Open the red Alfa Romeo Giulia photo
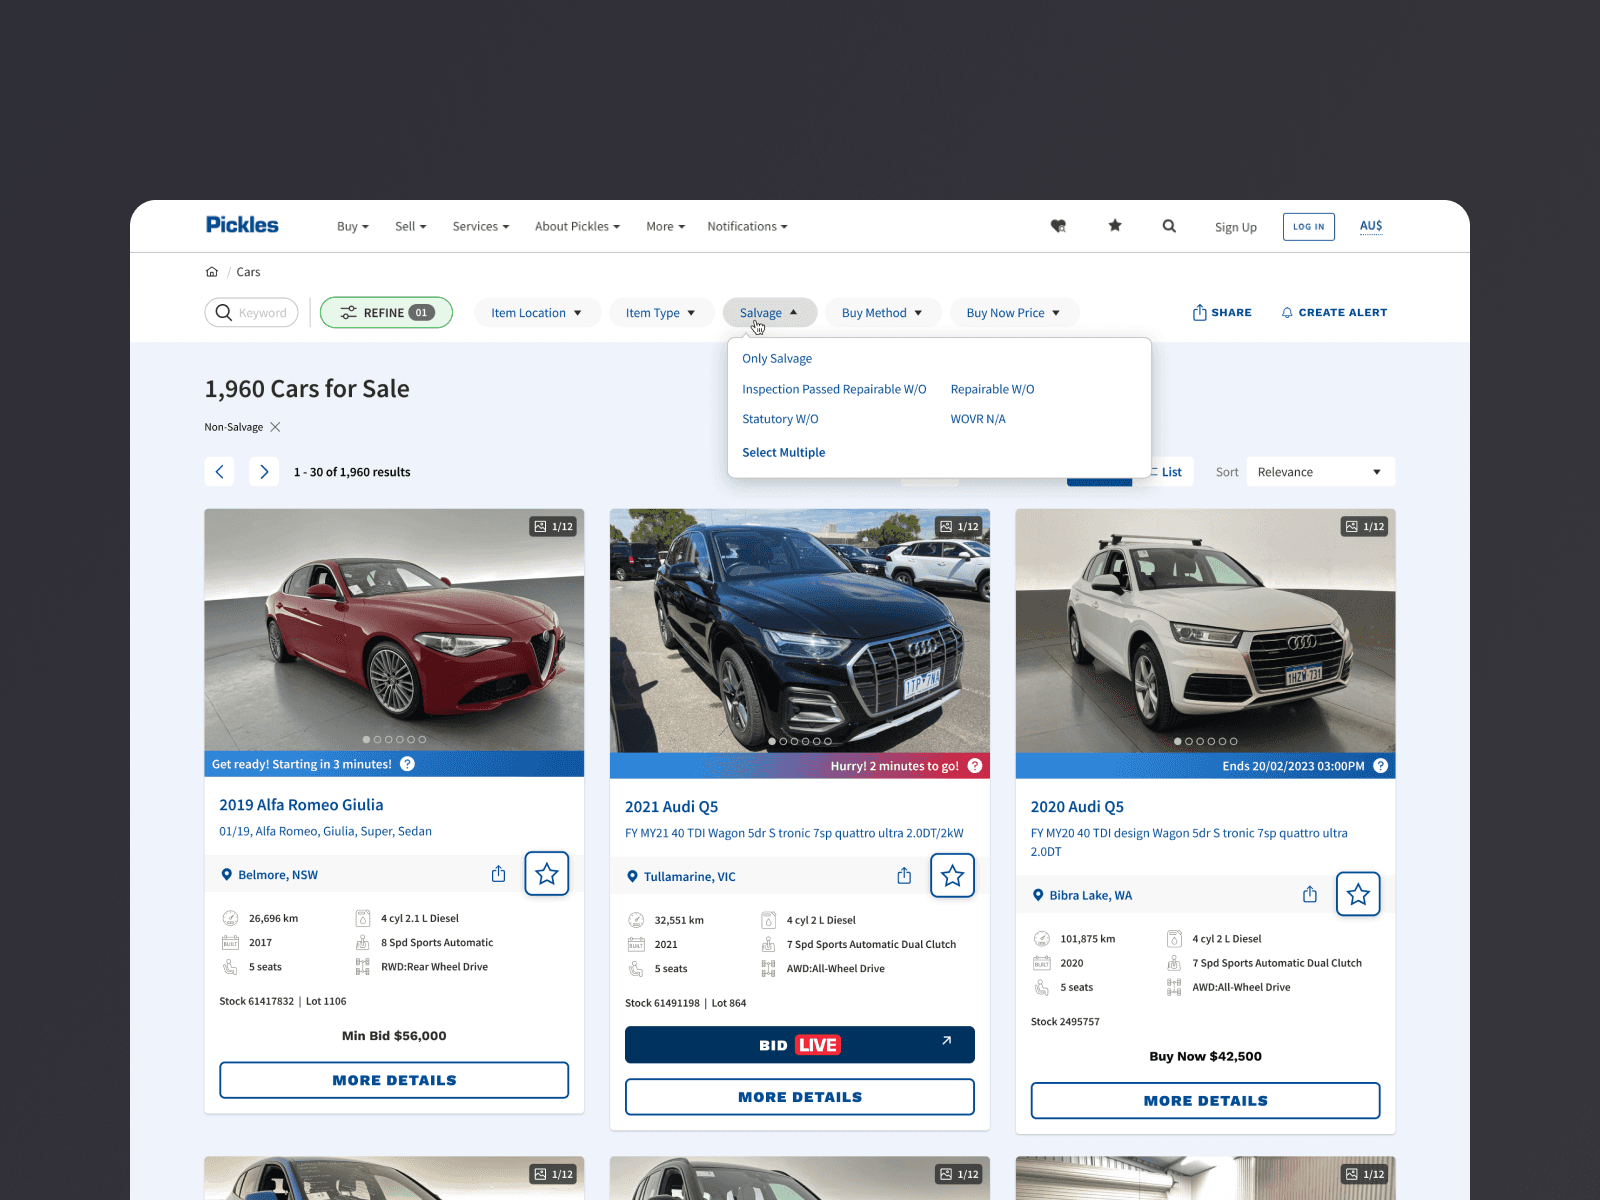Viewport: 1600px width, 1200px height. click(x=394, y=630)
